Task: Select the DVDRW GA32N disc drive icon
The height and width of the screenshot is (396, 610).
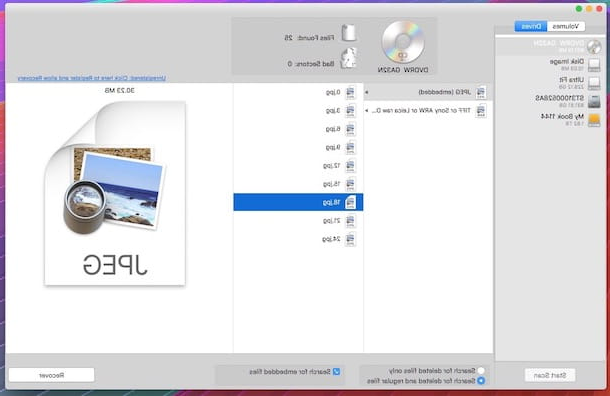Action: click(x=594, y=47)
